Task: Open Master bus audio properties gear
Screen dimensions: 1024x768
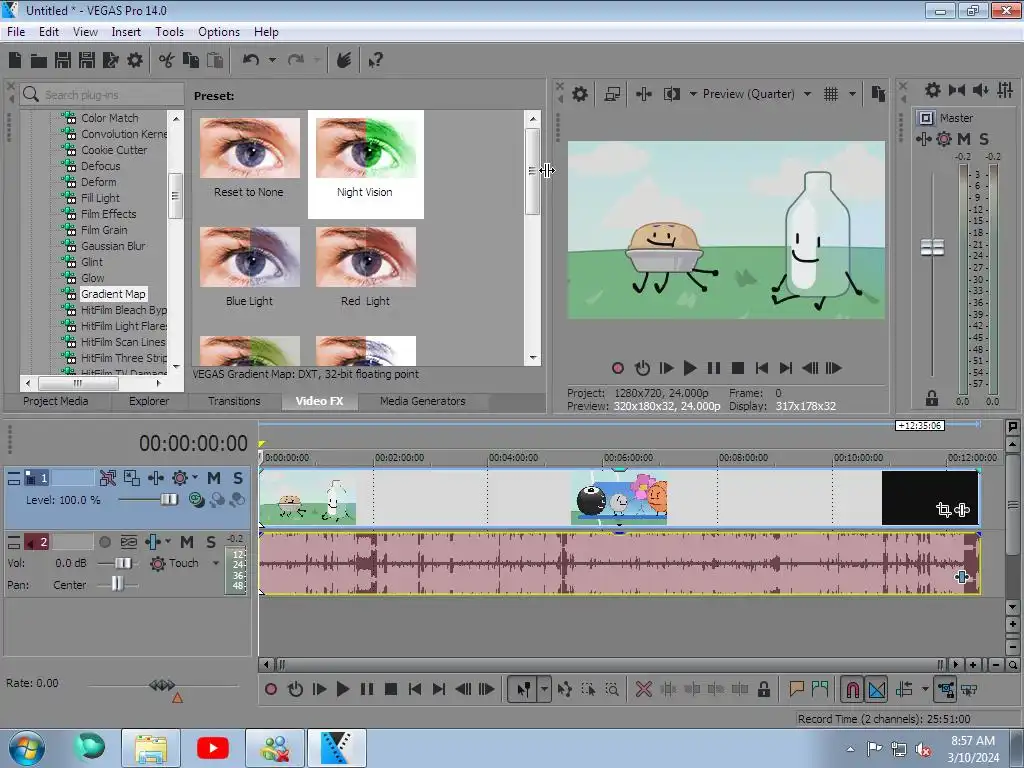Action: pyautogui.click(x=933, y=90)
